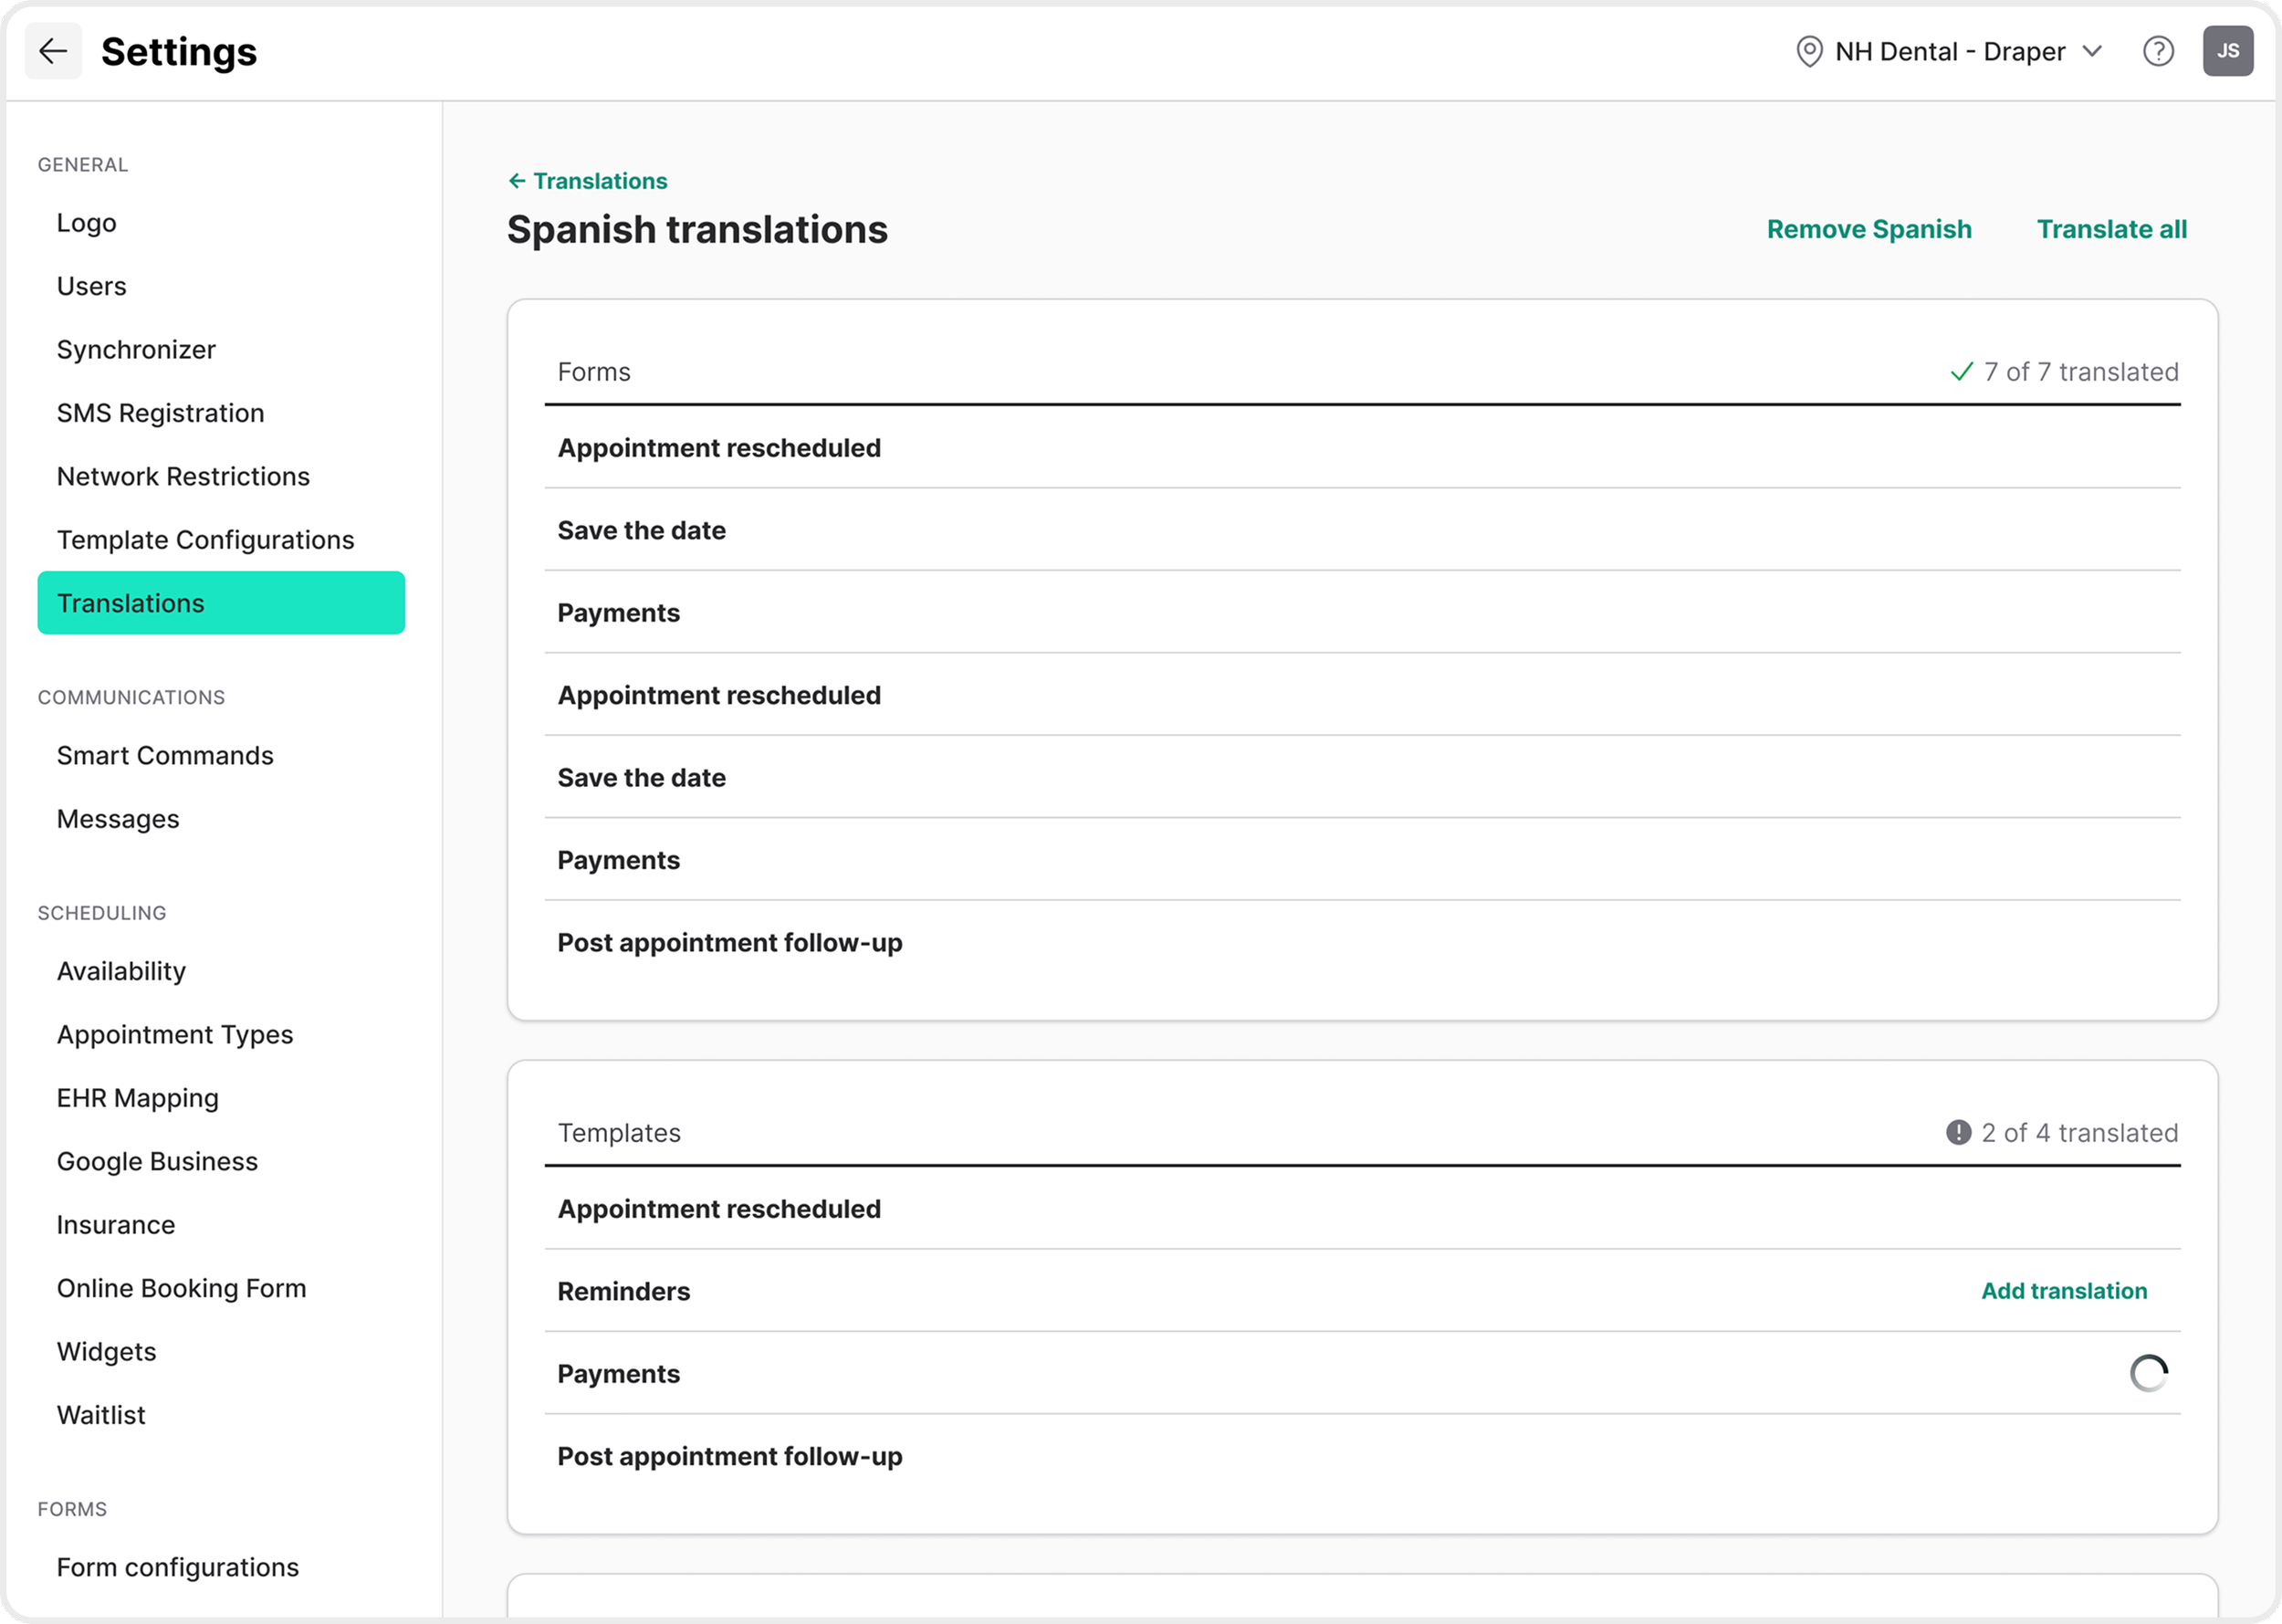Viewport: 2282px width, 1624px height.
Task: Go back via the Translations breadcrumb link
Action: coord(588,181)
